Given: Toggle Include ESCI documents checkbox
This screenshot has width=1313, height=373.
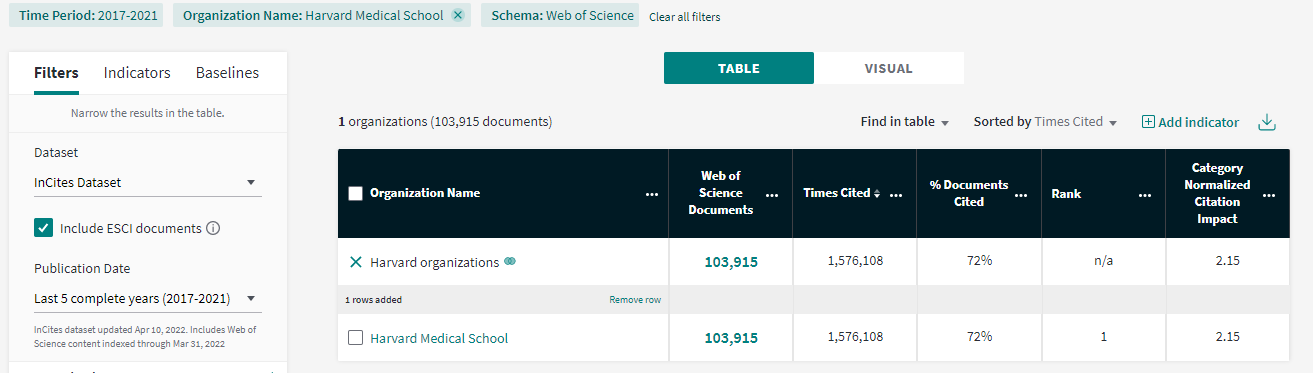Looking at the screenshot, I should [43, 228].
